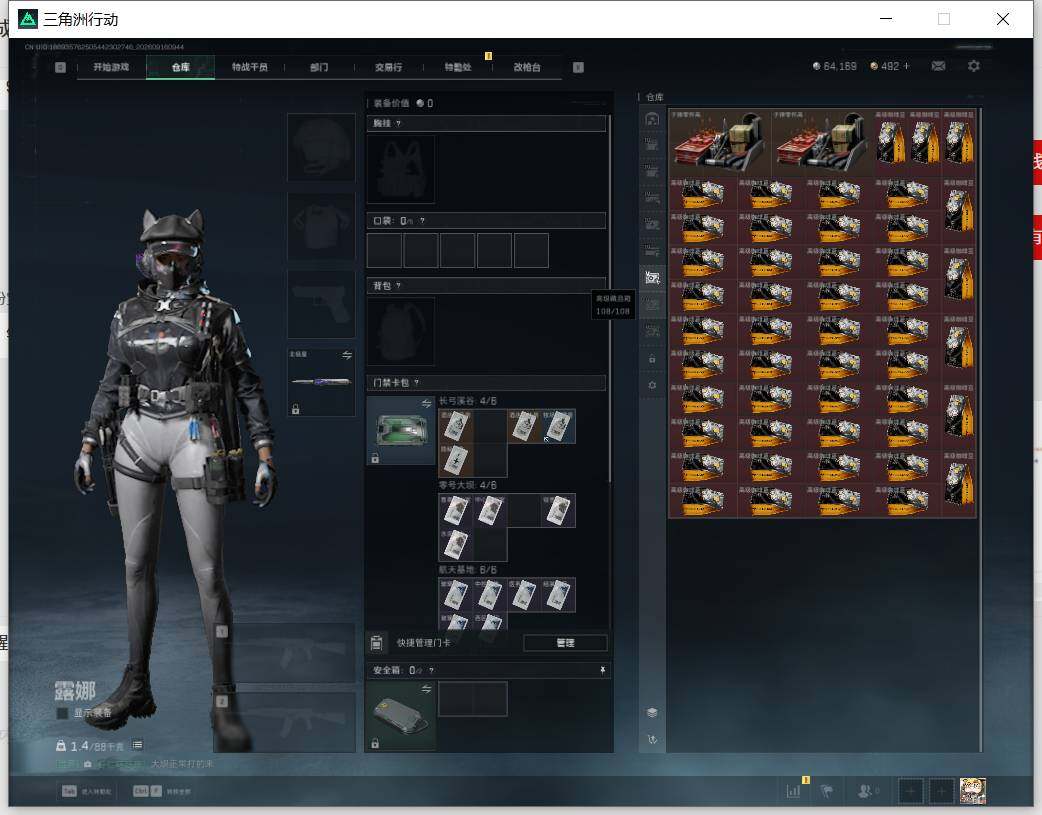Click the player avatar in the bottom bar
The height and width of the screenshot is (815, 1042).
tap(973, 791)
